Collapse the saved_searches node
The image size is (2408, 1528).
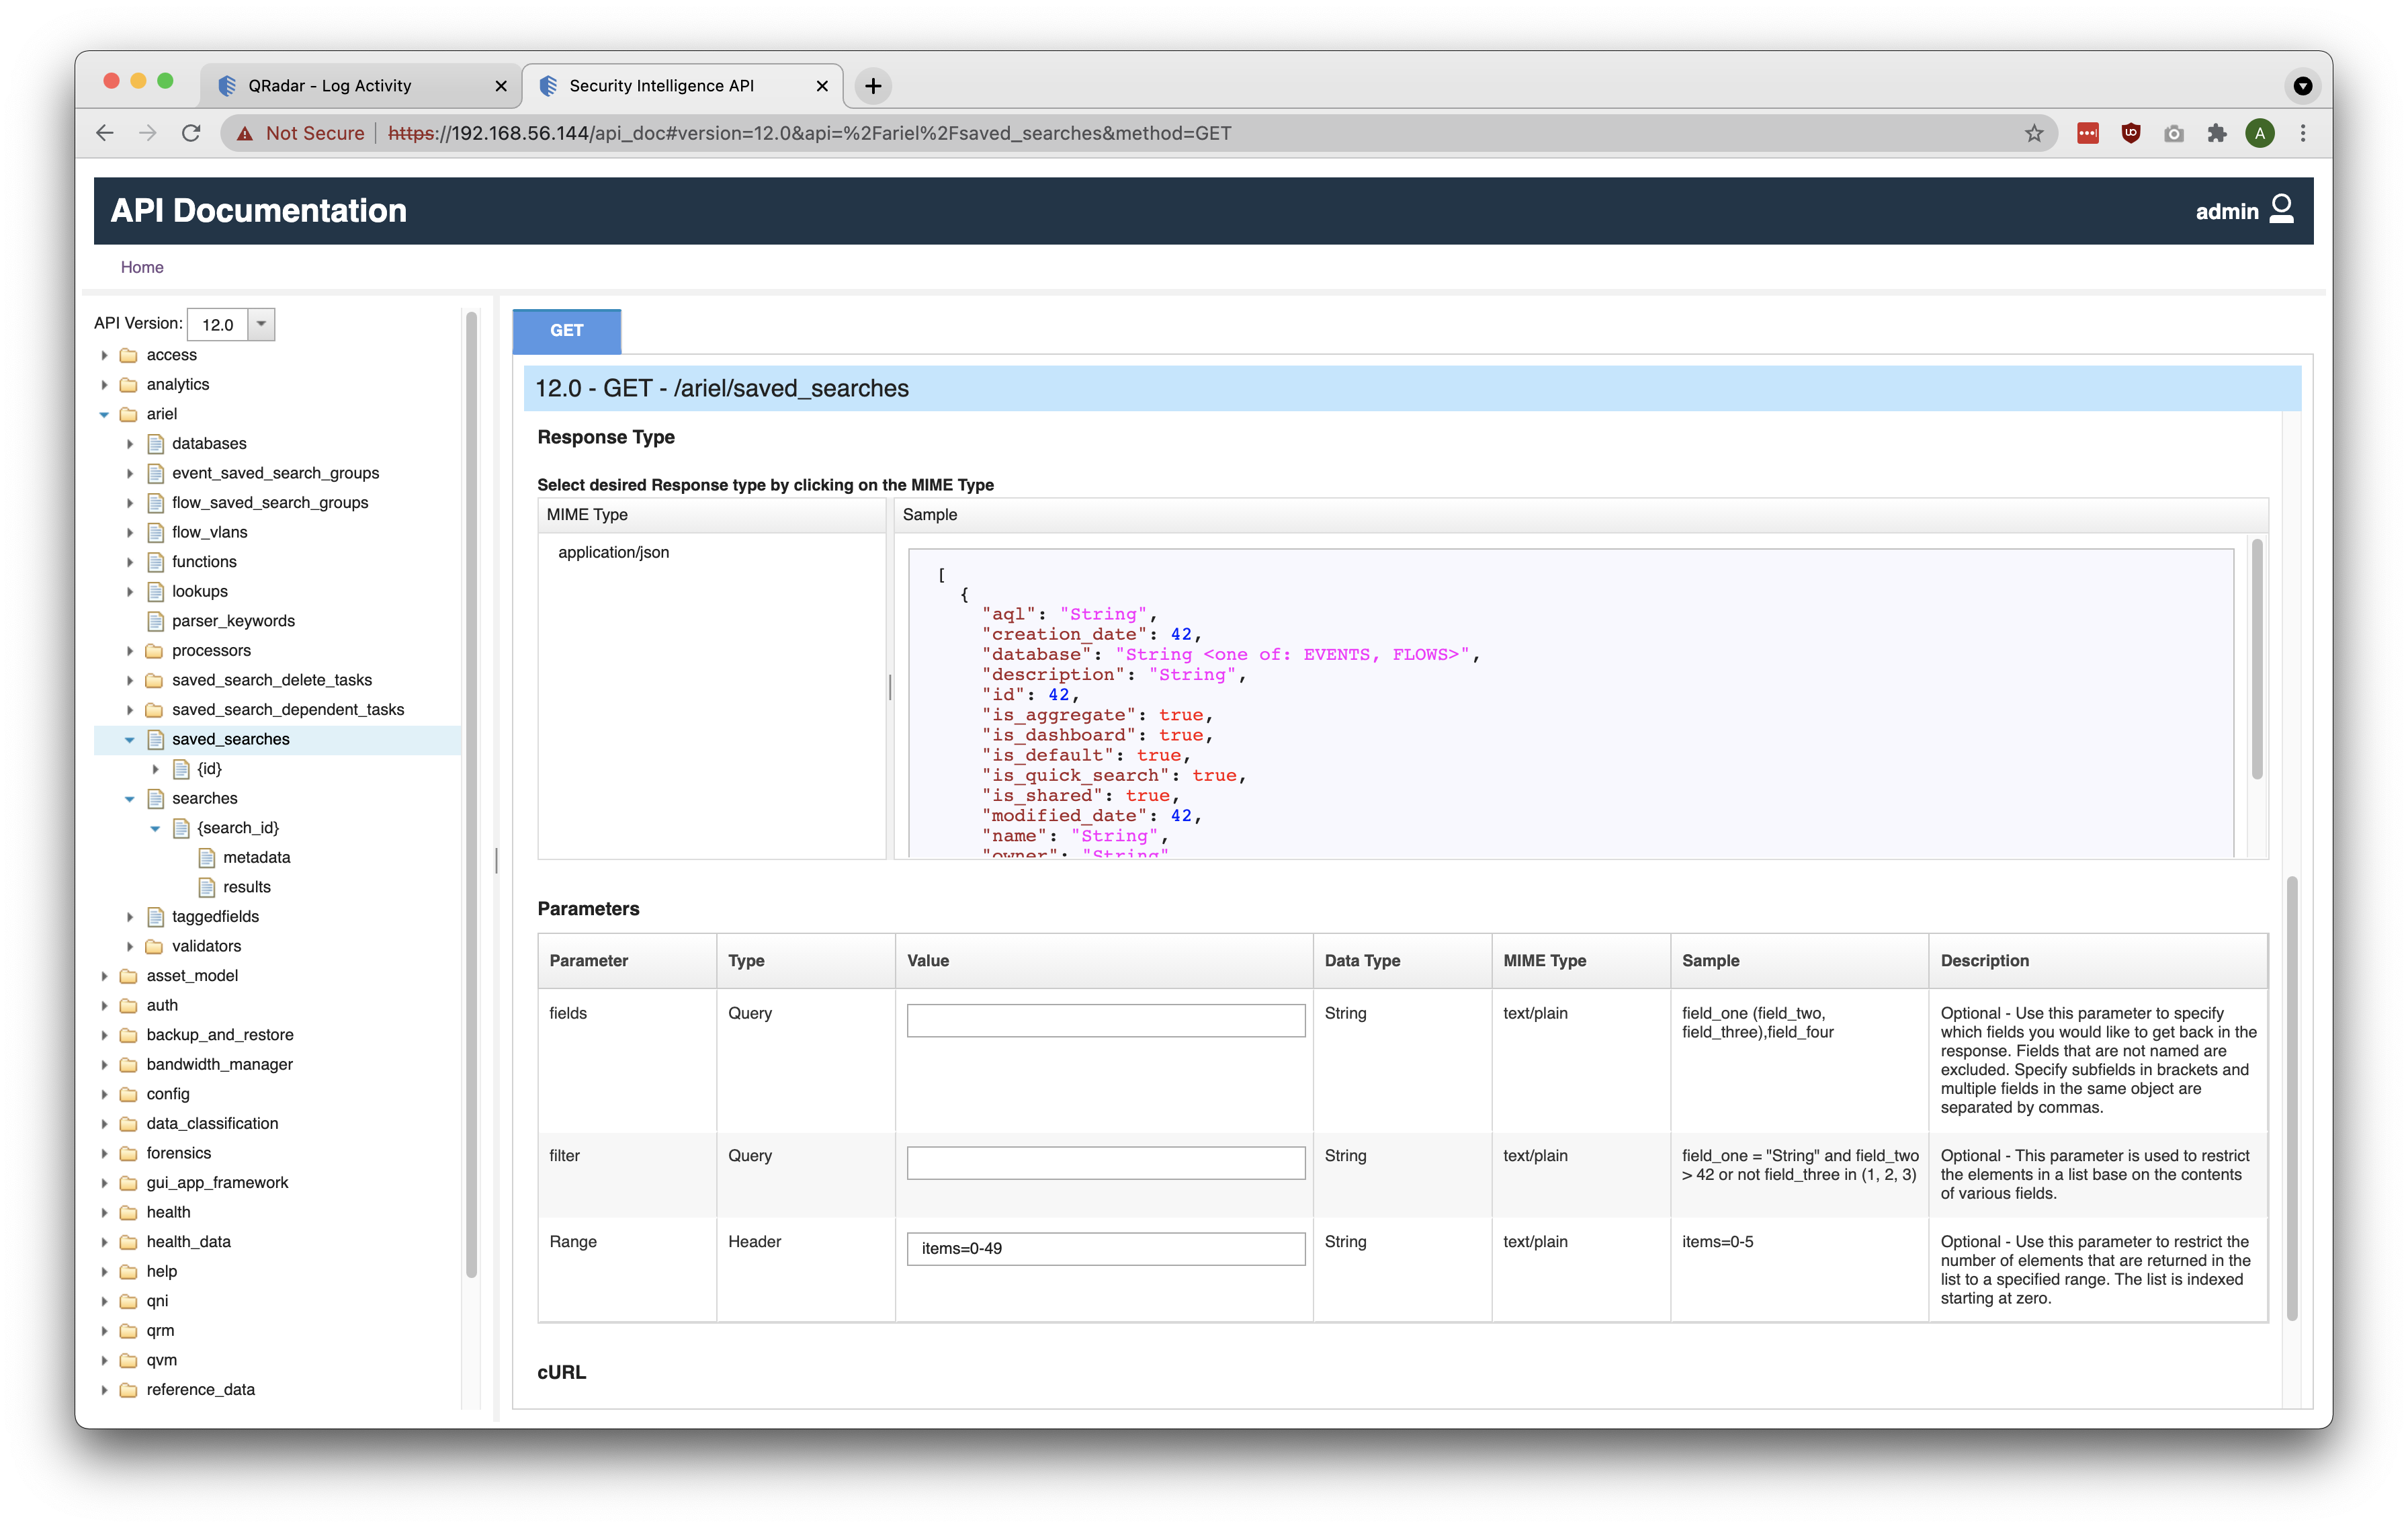tap(130, 739)
